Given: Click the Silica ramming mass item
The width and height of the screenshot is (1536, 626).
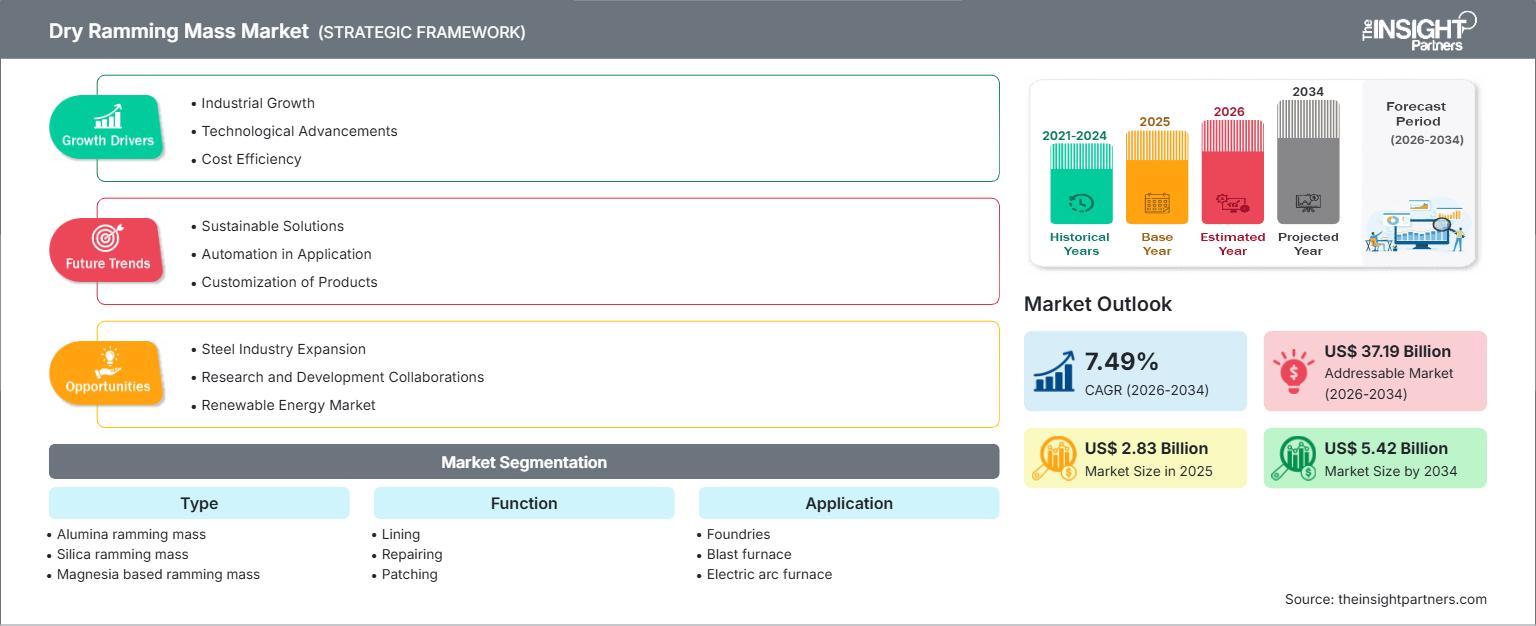Looking at the screenshot, I should point(122,554).
